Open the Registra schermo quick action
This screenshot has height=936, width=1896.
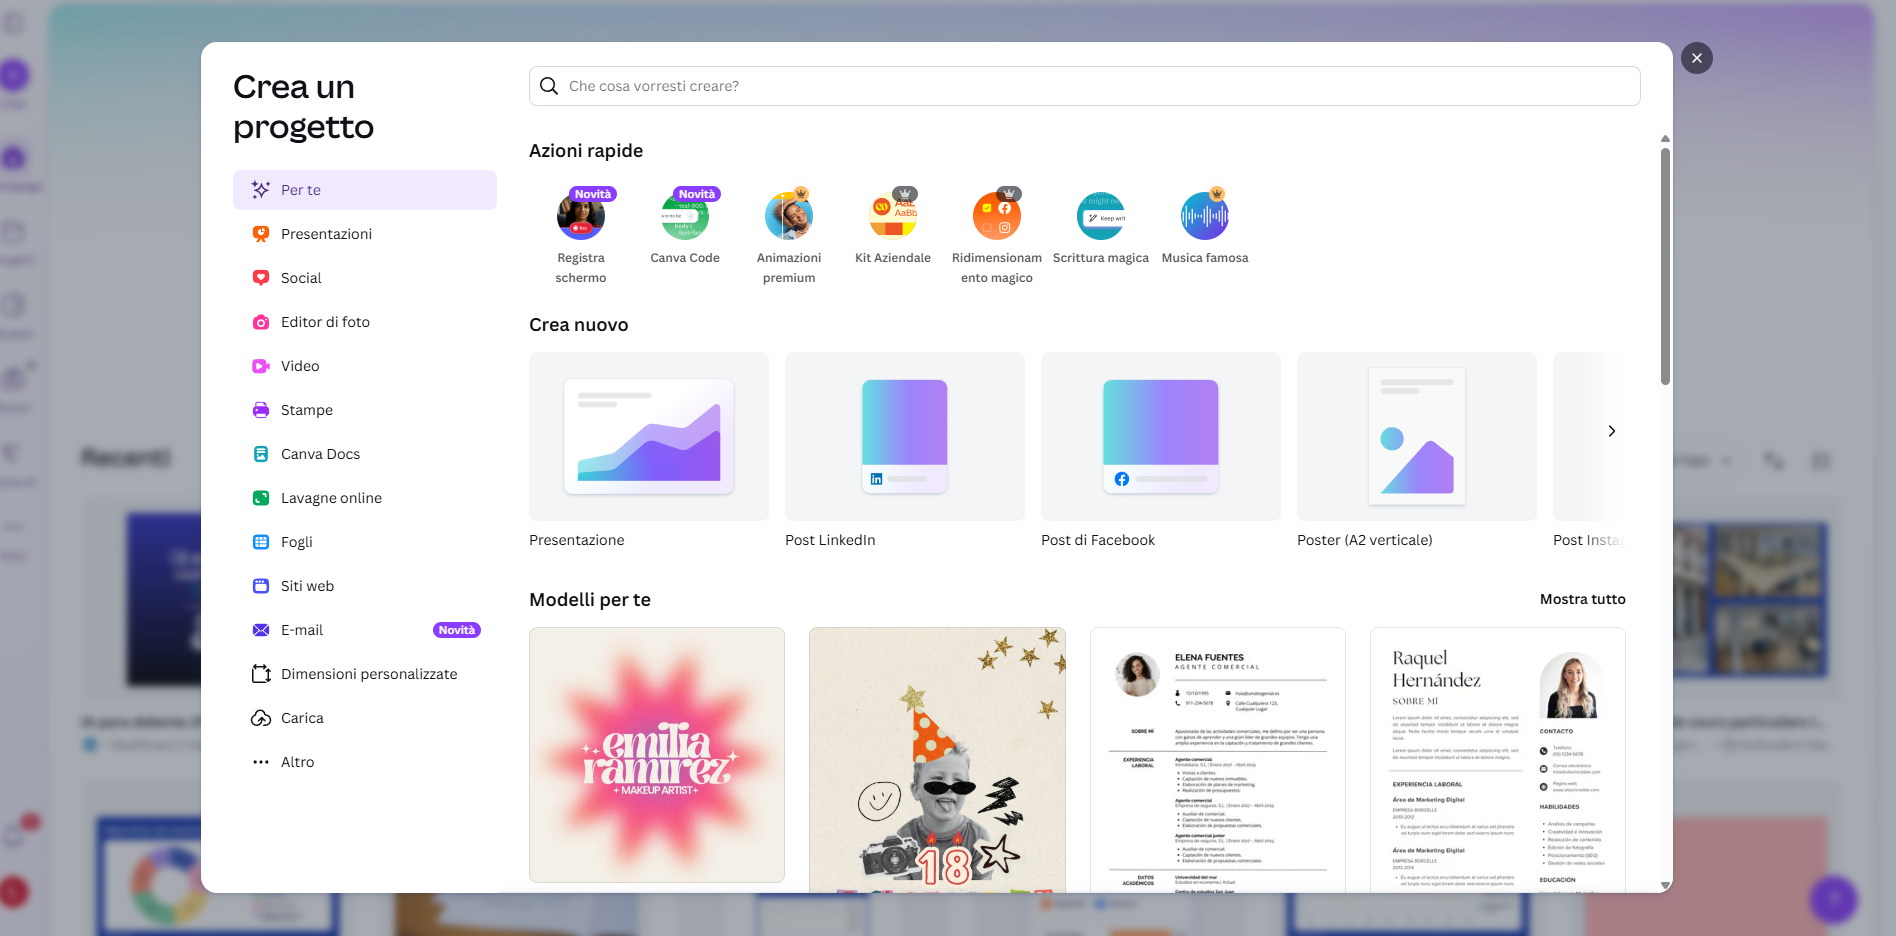[581, 216]
